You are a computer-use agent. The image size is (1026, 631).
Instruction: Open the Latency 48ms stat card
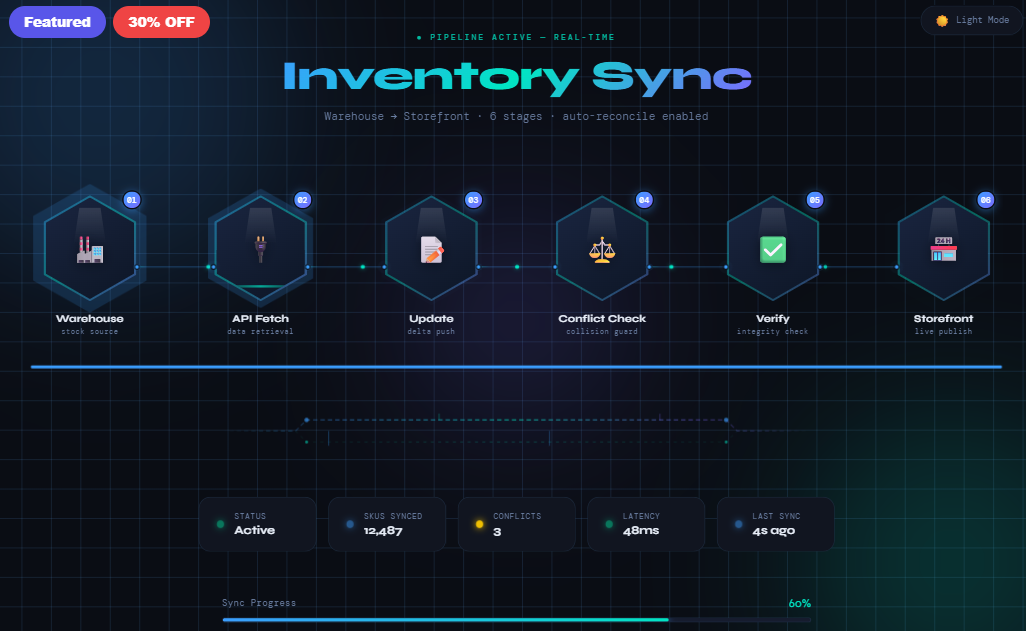coord(646,523)
